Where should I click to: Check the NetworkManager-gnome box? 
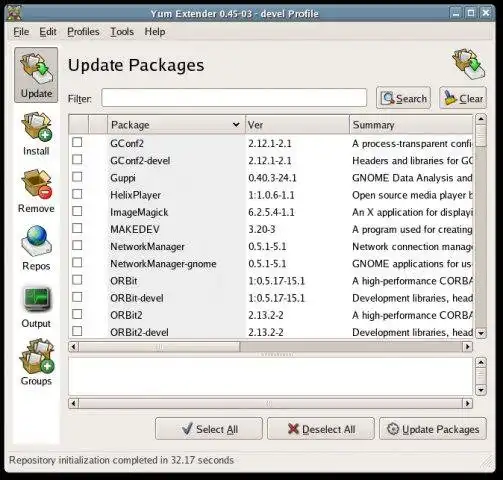click(77, 263)
